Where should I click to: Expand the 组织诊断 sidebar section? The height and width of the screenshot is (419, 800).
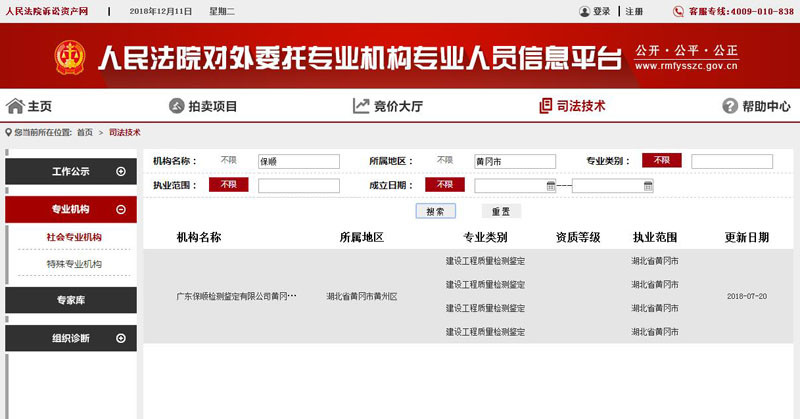[121, 338]
